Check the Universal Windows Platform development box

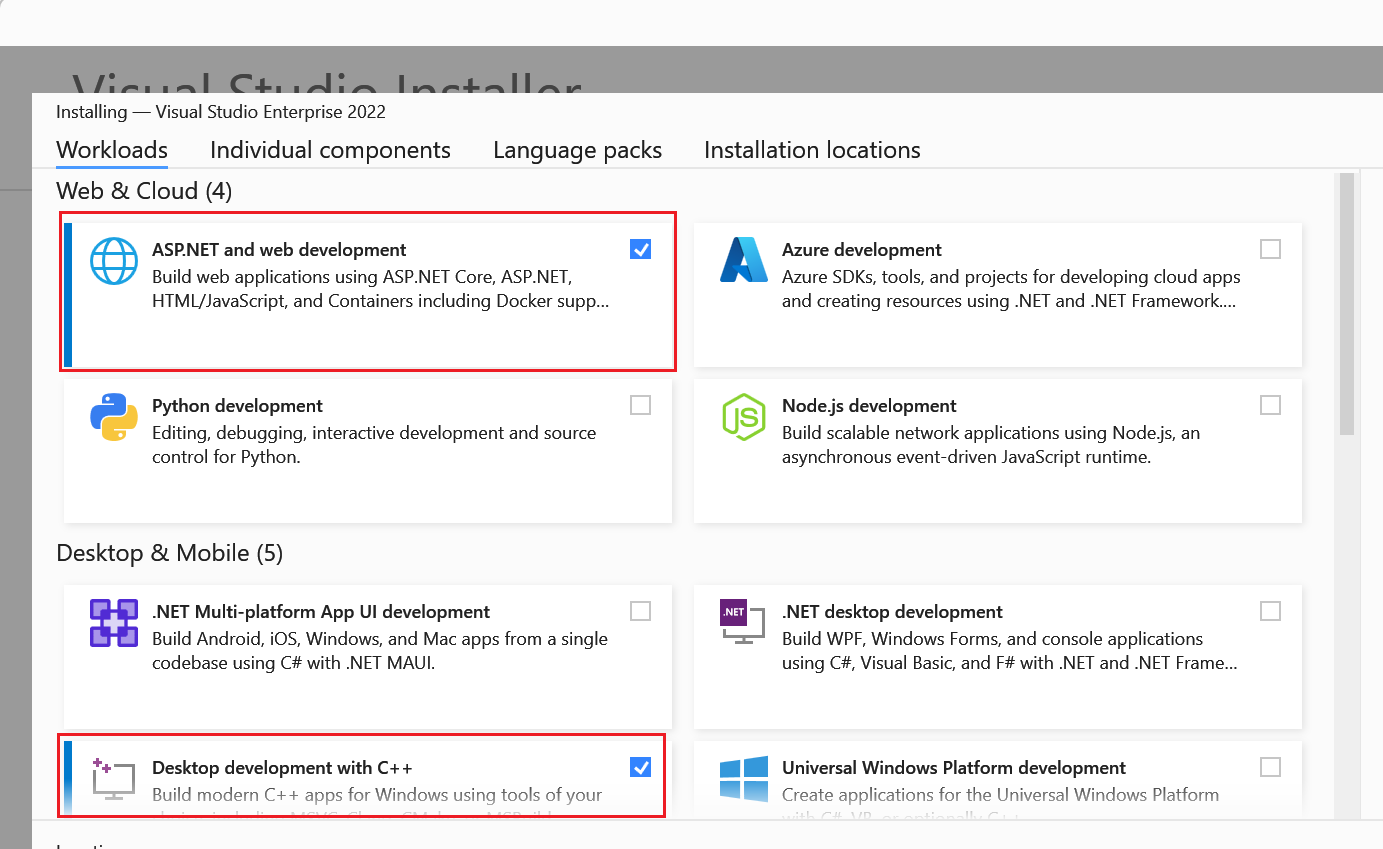[1270, 767]
